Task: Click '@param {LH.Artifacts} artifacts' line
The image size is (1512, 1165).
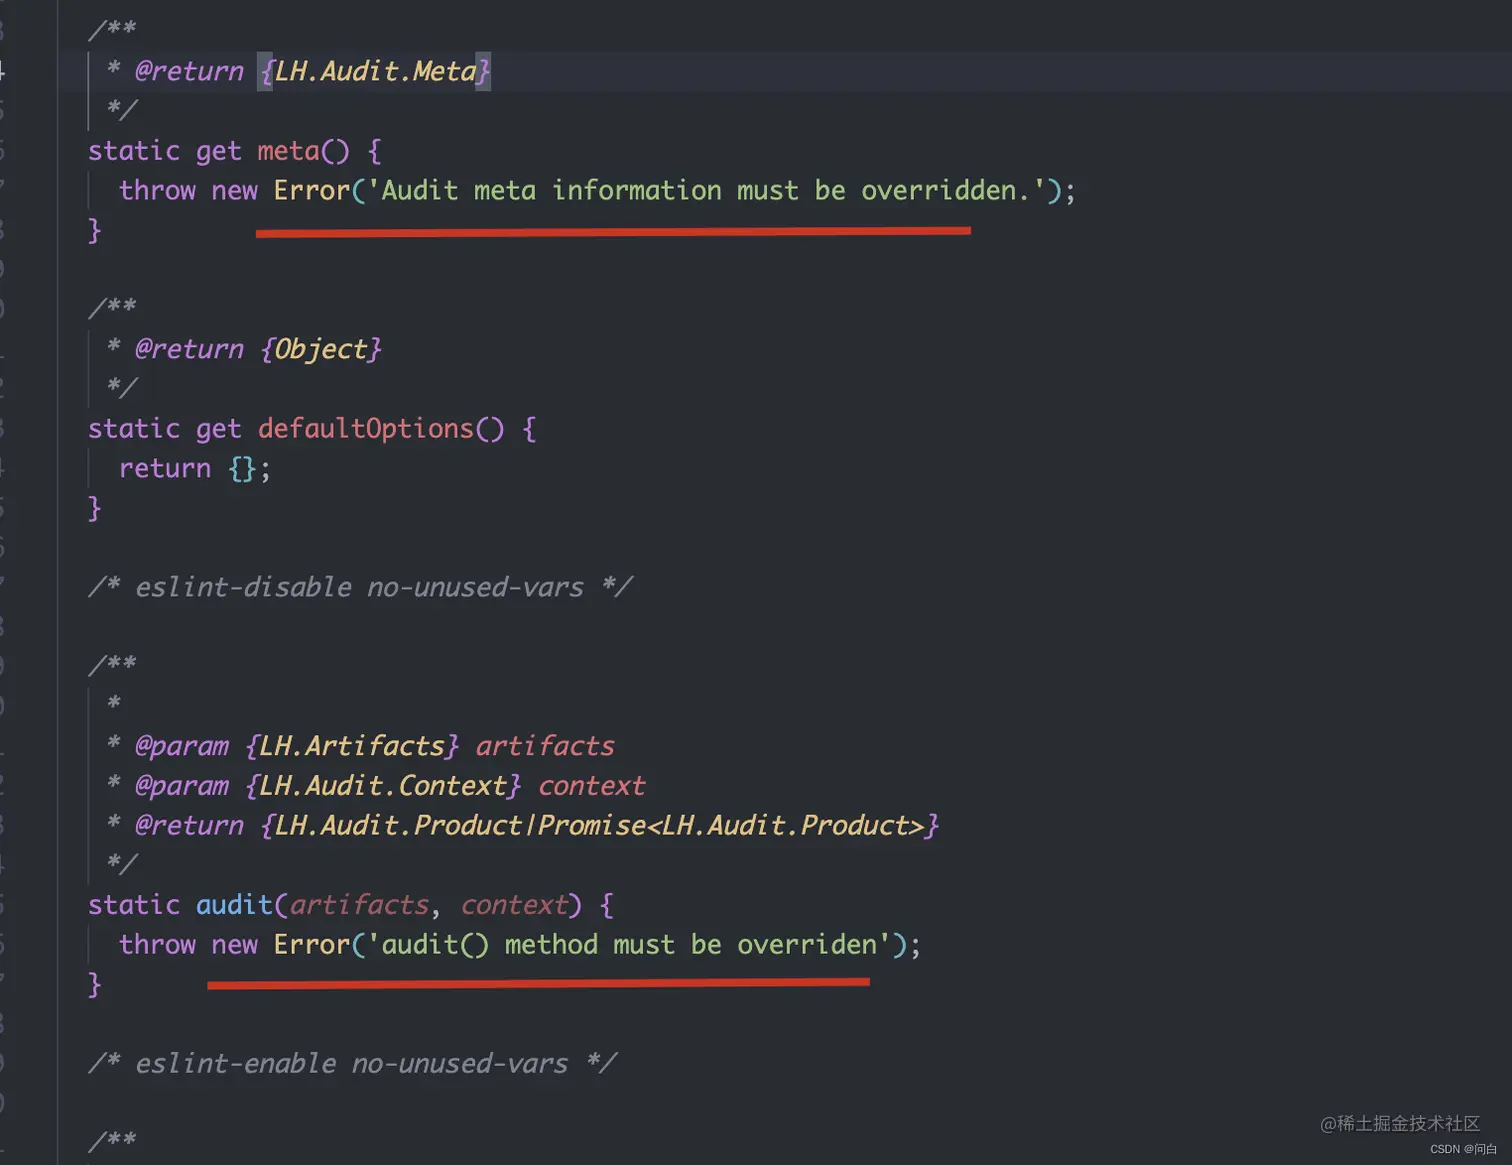Action: tap(360, 746)
